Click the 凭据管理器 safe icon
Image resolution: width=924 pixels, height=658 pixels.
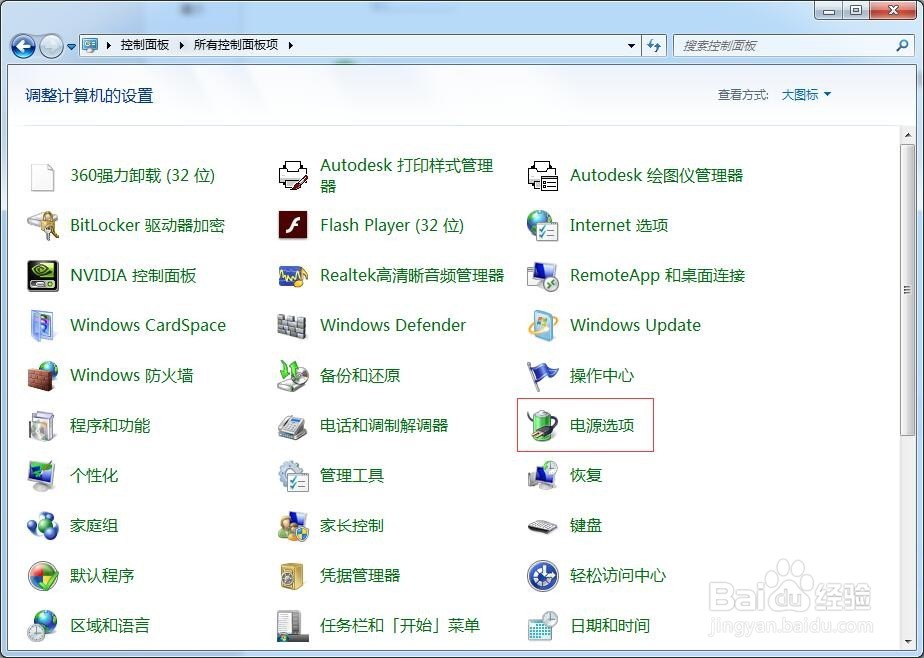(x=293, y=576)
